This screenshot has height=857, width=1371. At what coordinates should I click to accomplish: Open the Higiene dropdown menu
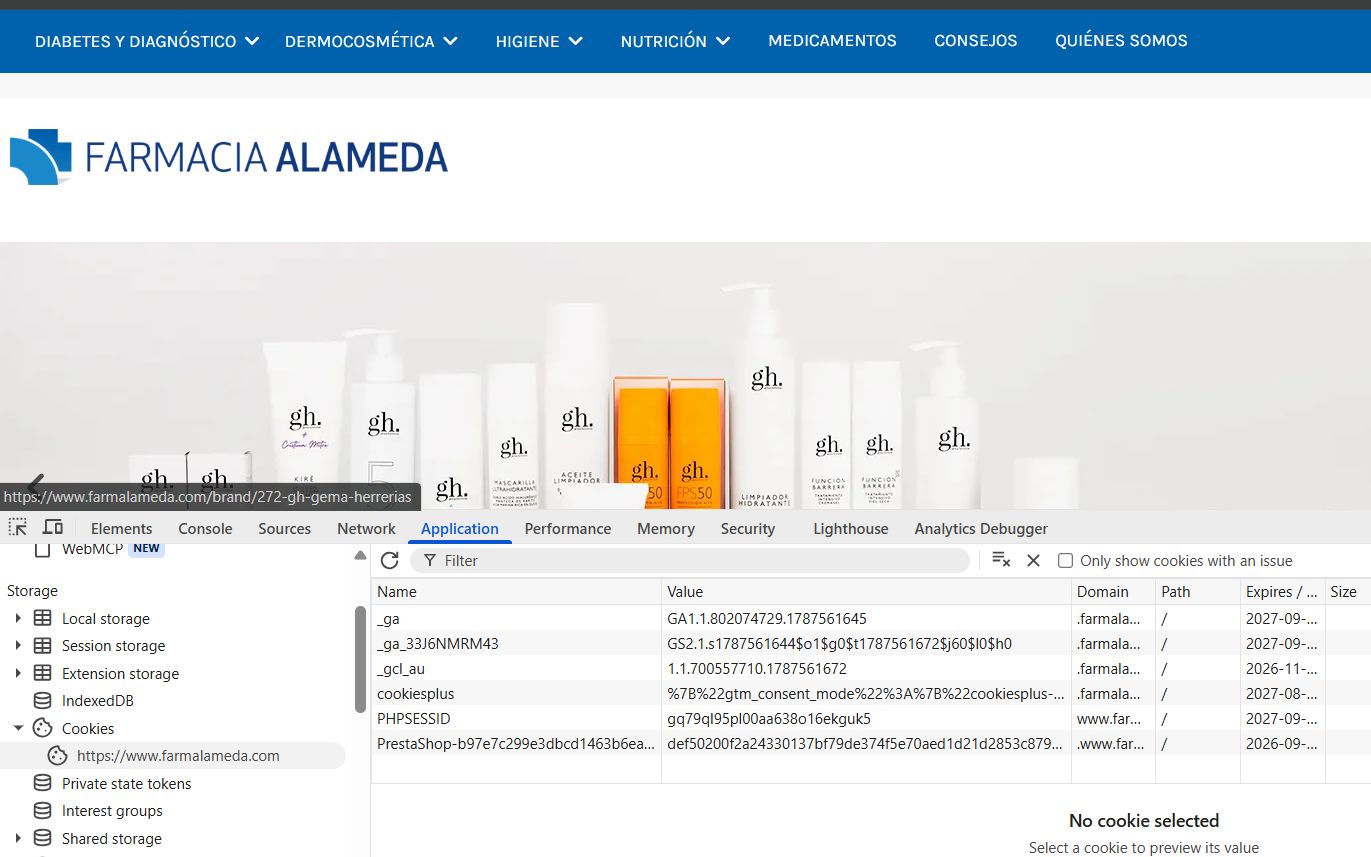539,41
